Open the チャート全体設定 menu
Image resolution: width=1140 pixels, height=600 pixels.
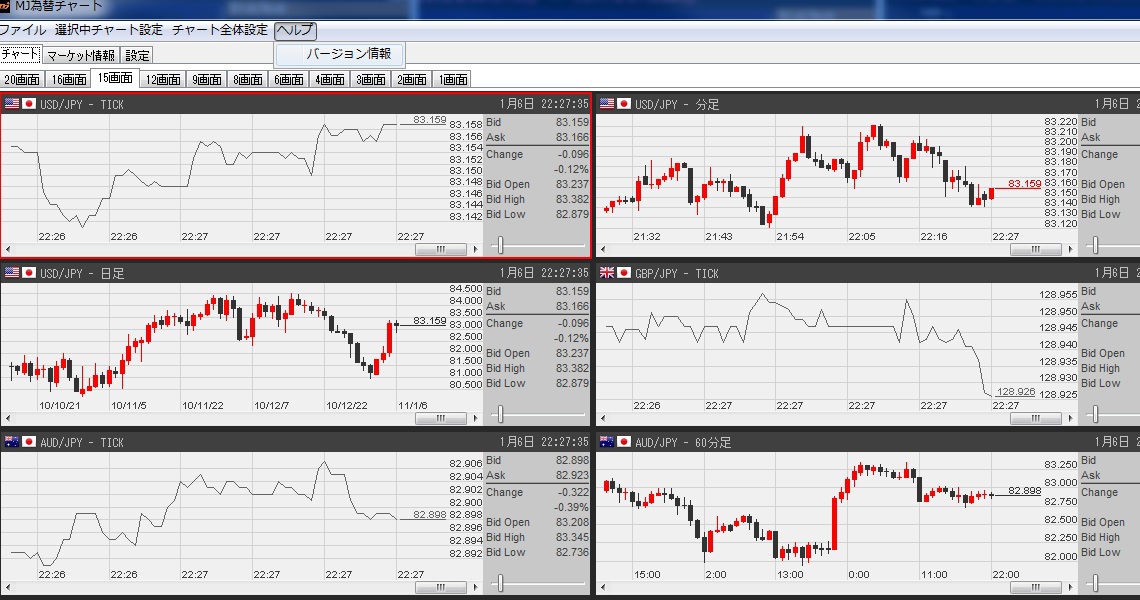[220, 31]
